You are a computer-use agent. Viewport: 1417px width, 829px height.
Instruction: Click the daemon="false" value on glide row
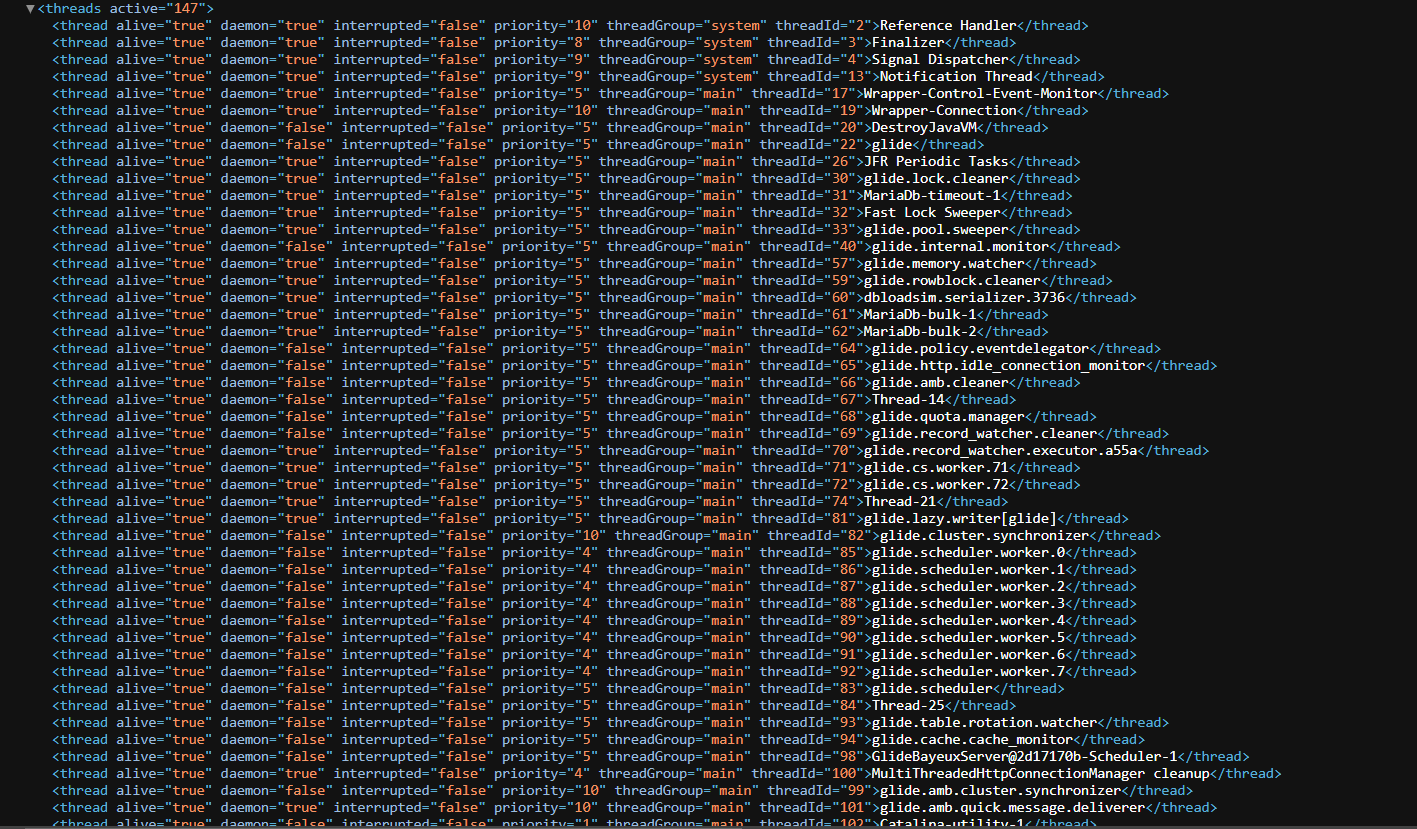coord(301,144)
